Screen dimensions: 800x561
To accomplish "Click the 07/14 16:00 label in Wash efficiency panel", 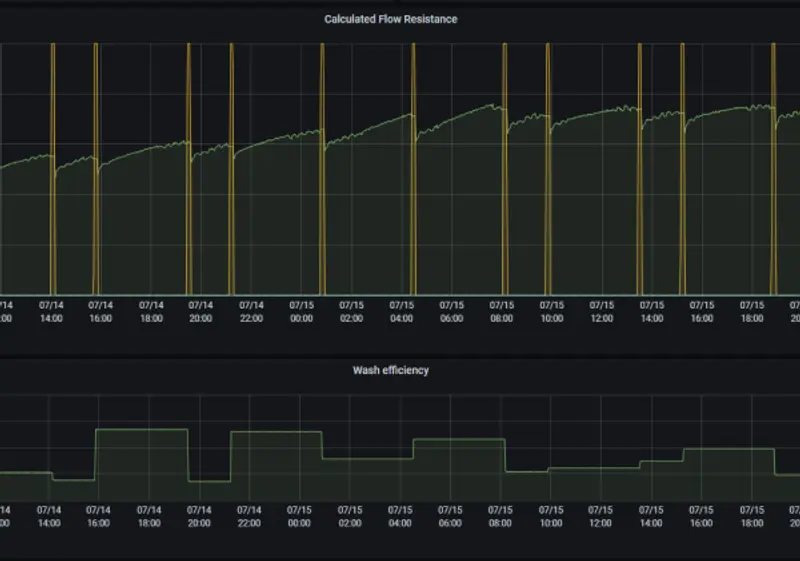I will point(98,516).
